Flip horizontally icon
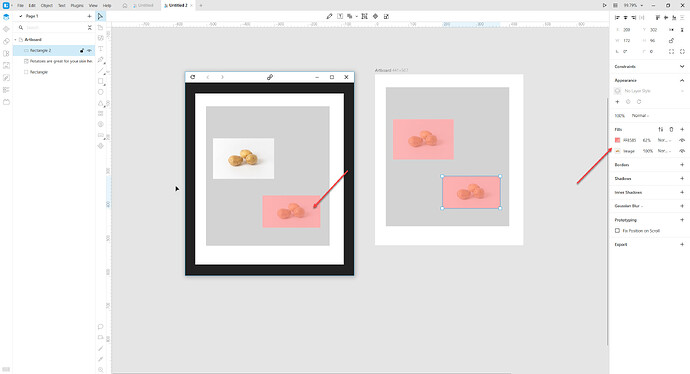Viewport: 690px width, 374px height. point(672,29)
